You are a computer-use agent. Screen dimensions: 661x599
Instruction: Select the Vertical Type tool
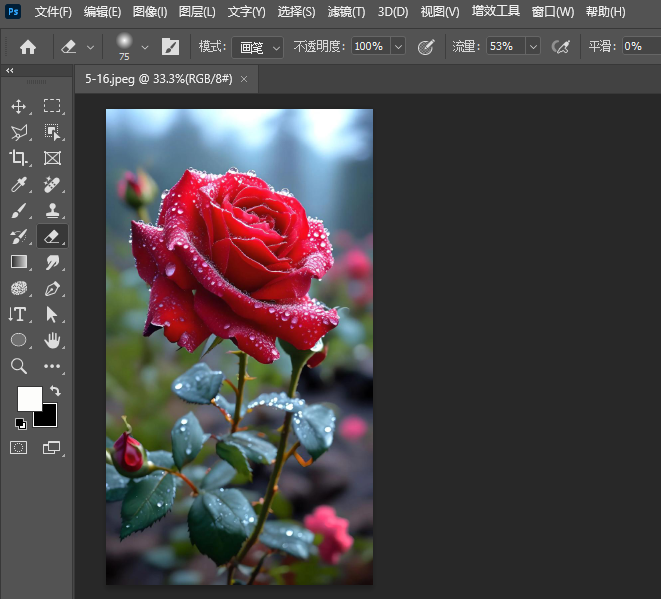[18, 314]
